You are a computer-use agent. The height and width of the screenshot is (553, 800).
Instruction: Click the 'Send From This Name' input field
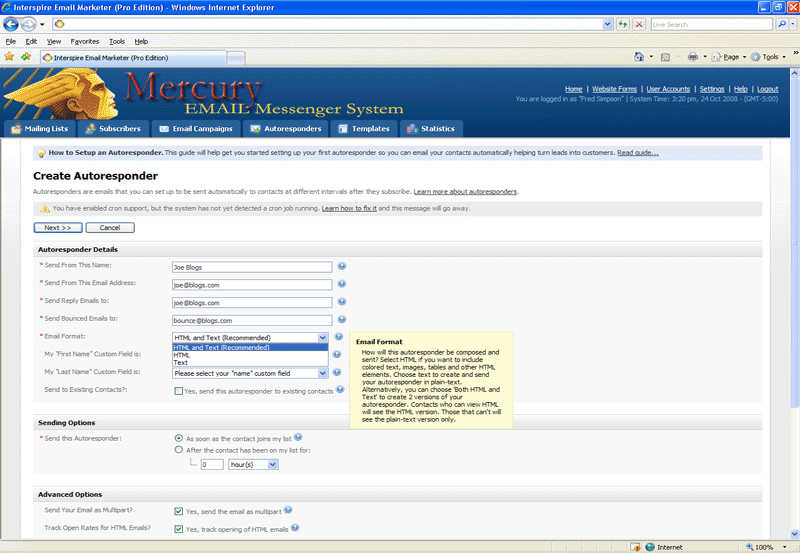point(252,267)
